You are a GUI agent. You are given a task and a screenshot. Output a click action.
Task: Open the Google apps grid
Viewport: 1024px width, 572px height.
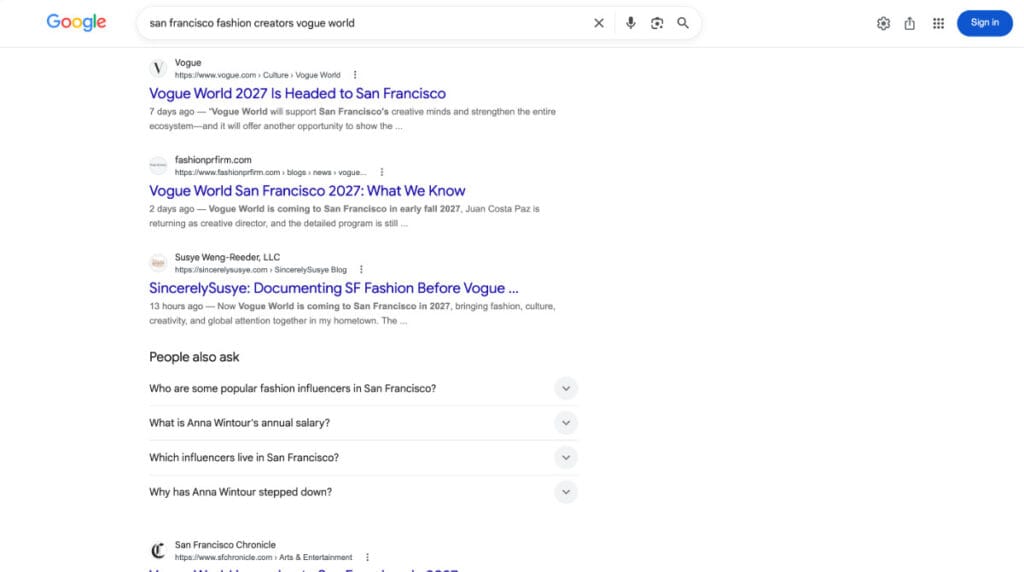point(938,24)
